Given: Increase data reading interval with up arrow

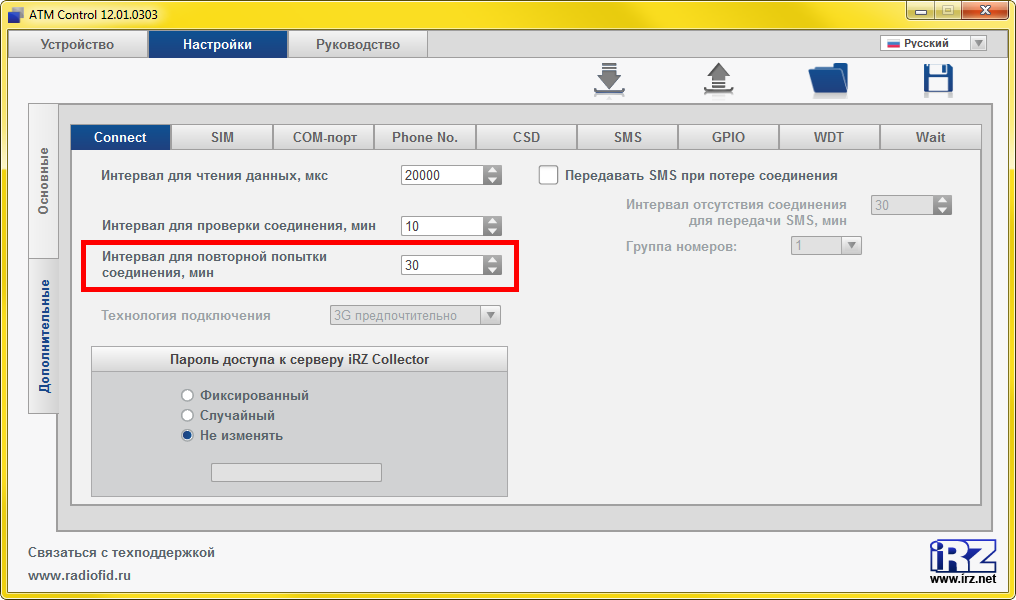Looking at the screenshot, I should tap(492, 170).
